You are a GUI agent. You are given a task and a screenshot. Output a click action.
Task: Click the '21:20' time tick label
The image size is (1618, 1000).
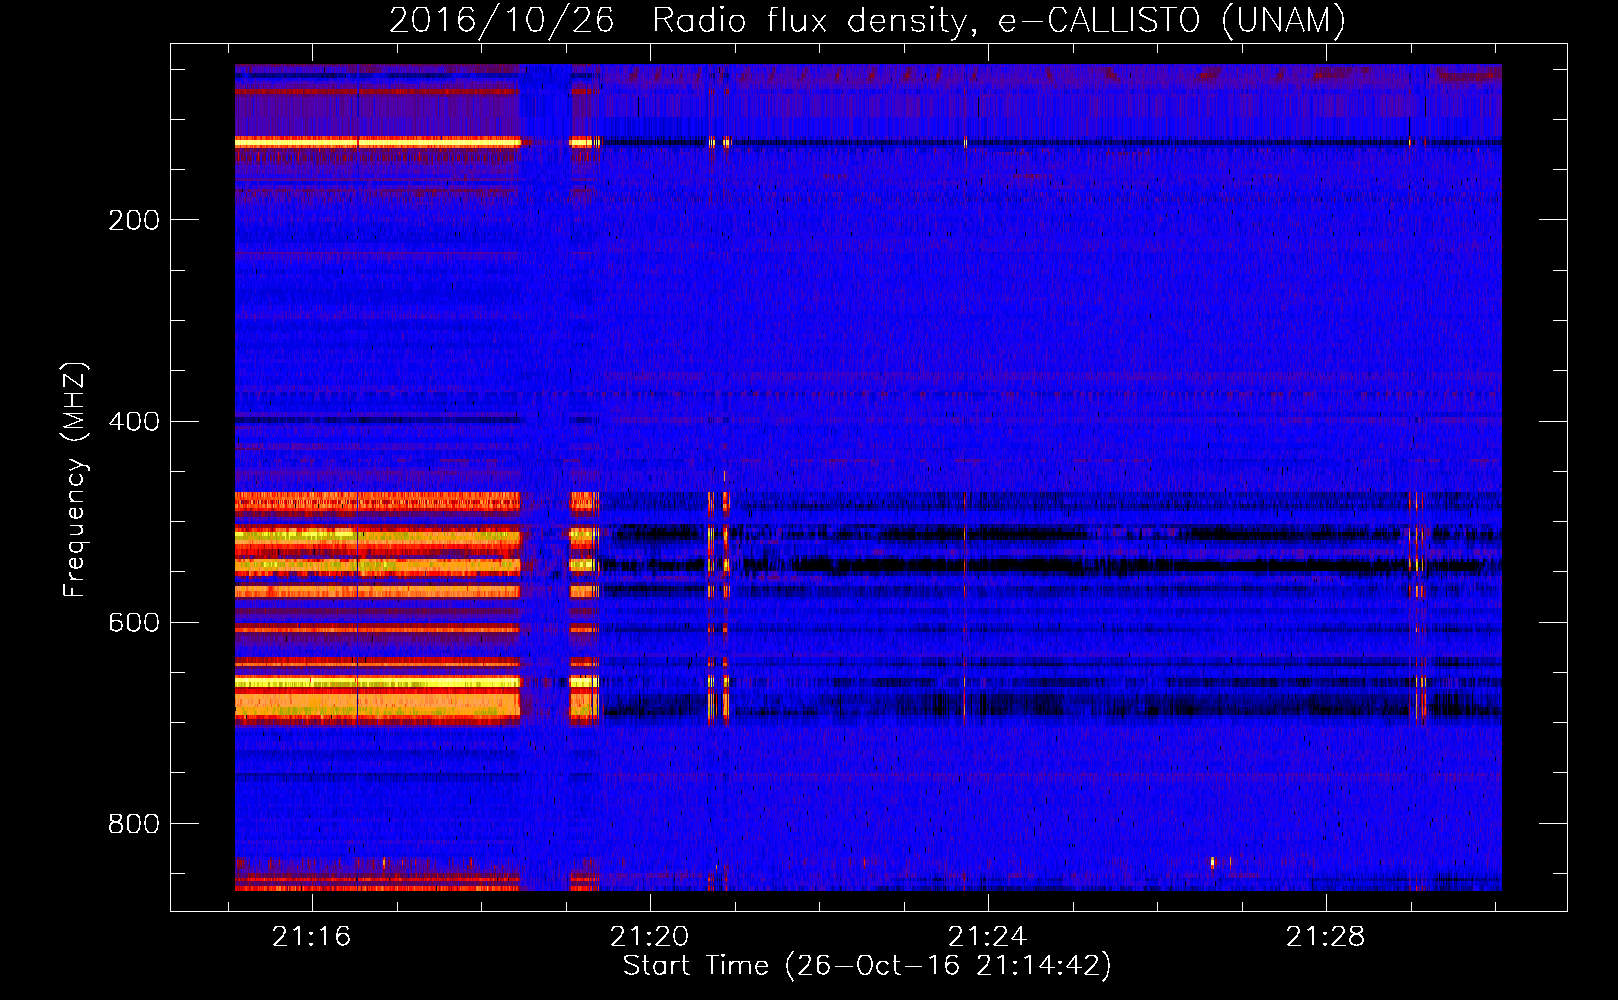(650, 937)
